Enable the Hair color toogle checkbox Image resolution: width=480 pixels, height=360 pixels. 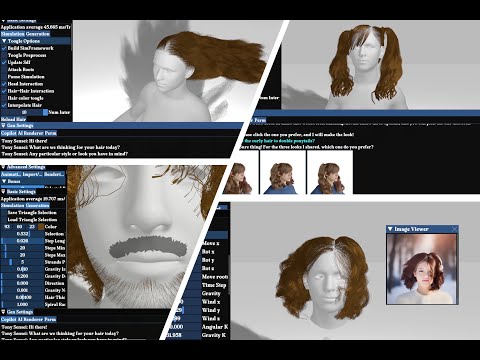4,98
